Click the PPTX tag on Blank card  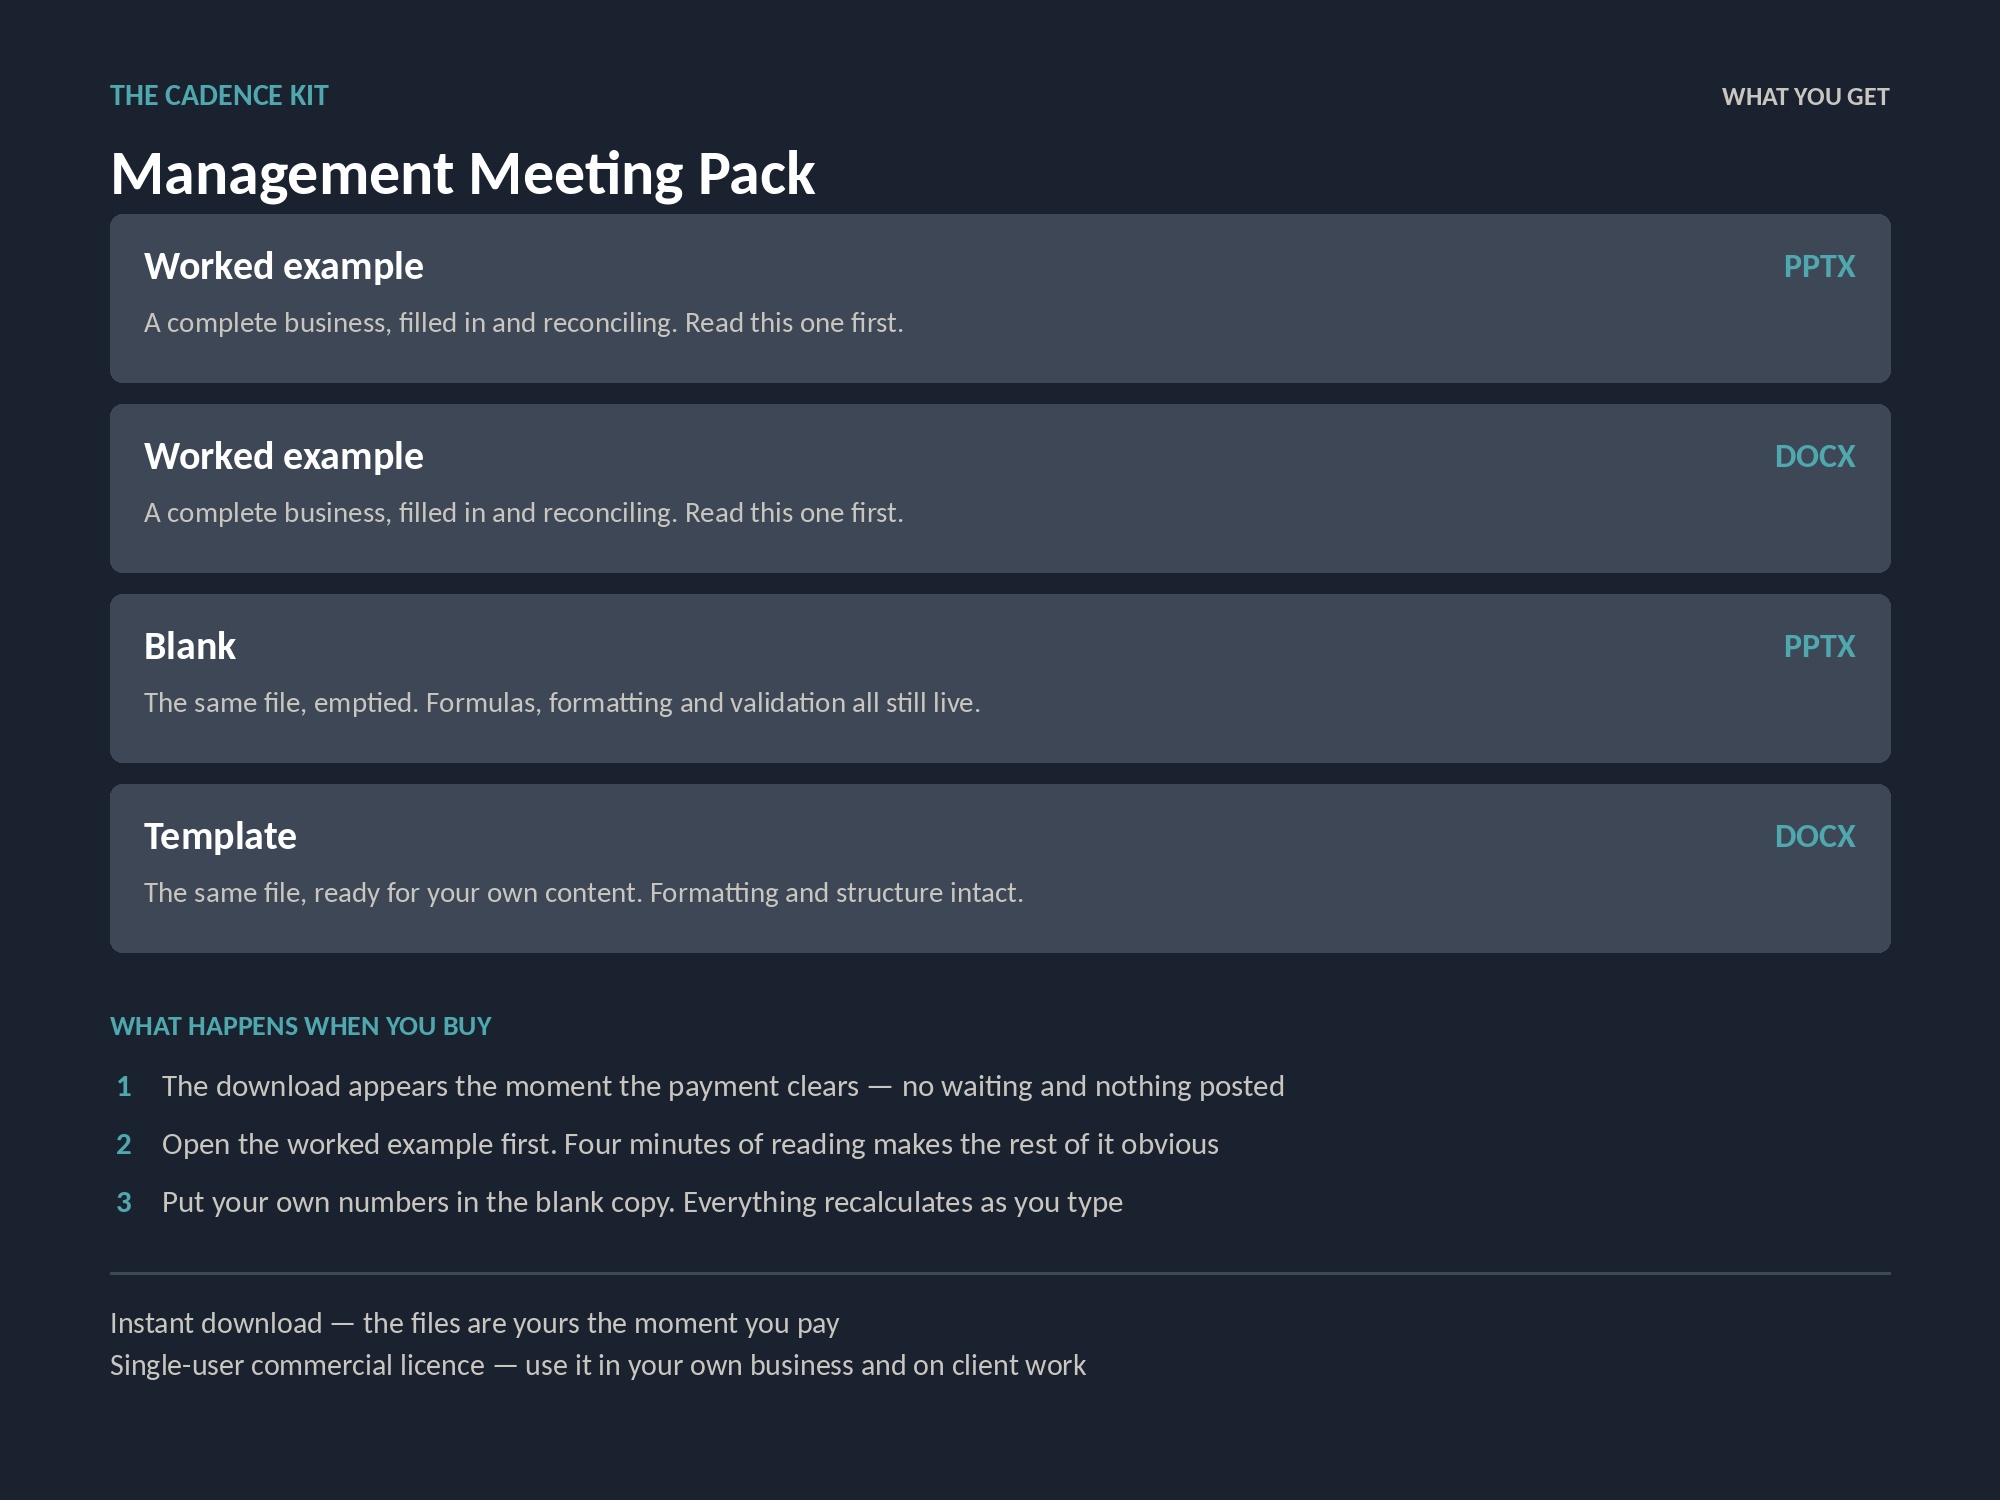pos(1819,646)
